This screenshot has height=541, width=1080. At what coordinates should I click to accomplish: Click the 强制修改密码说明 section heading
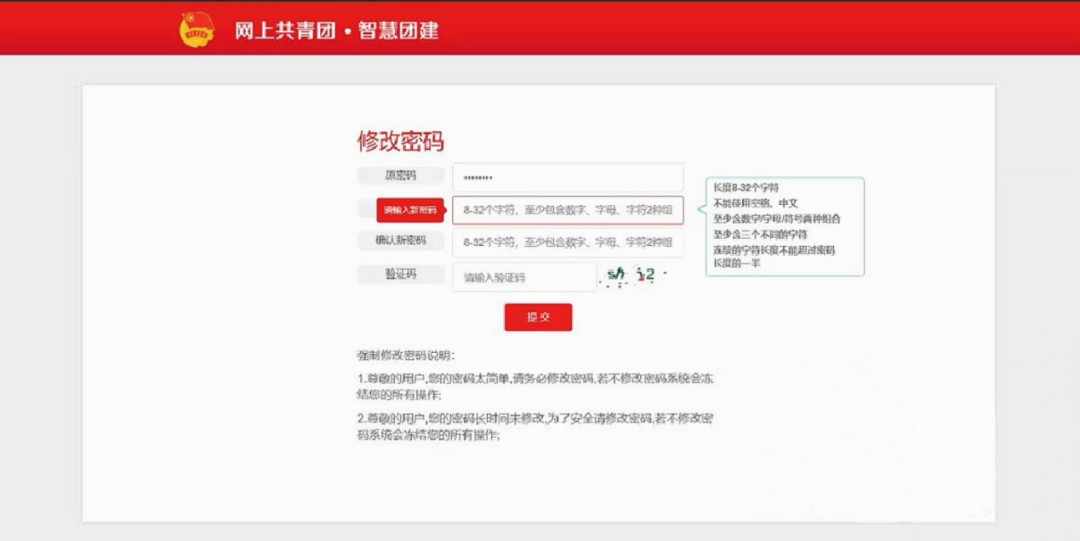coord(406,355)
